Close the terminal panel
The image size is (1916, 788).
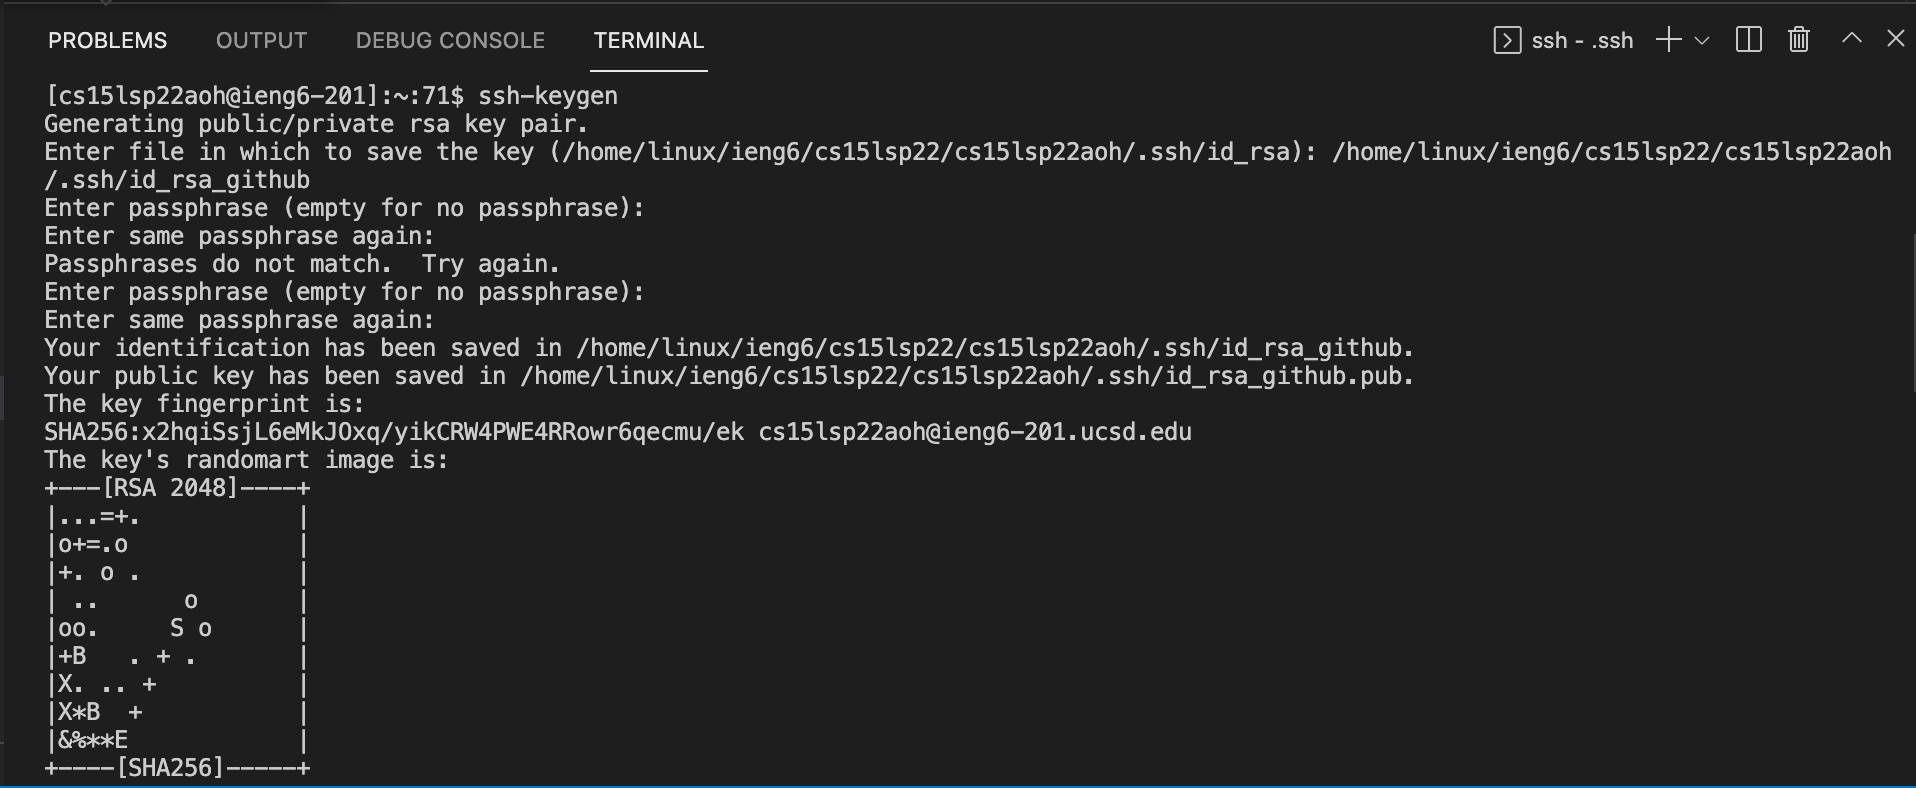point(1895,39)
